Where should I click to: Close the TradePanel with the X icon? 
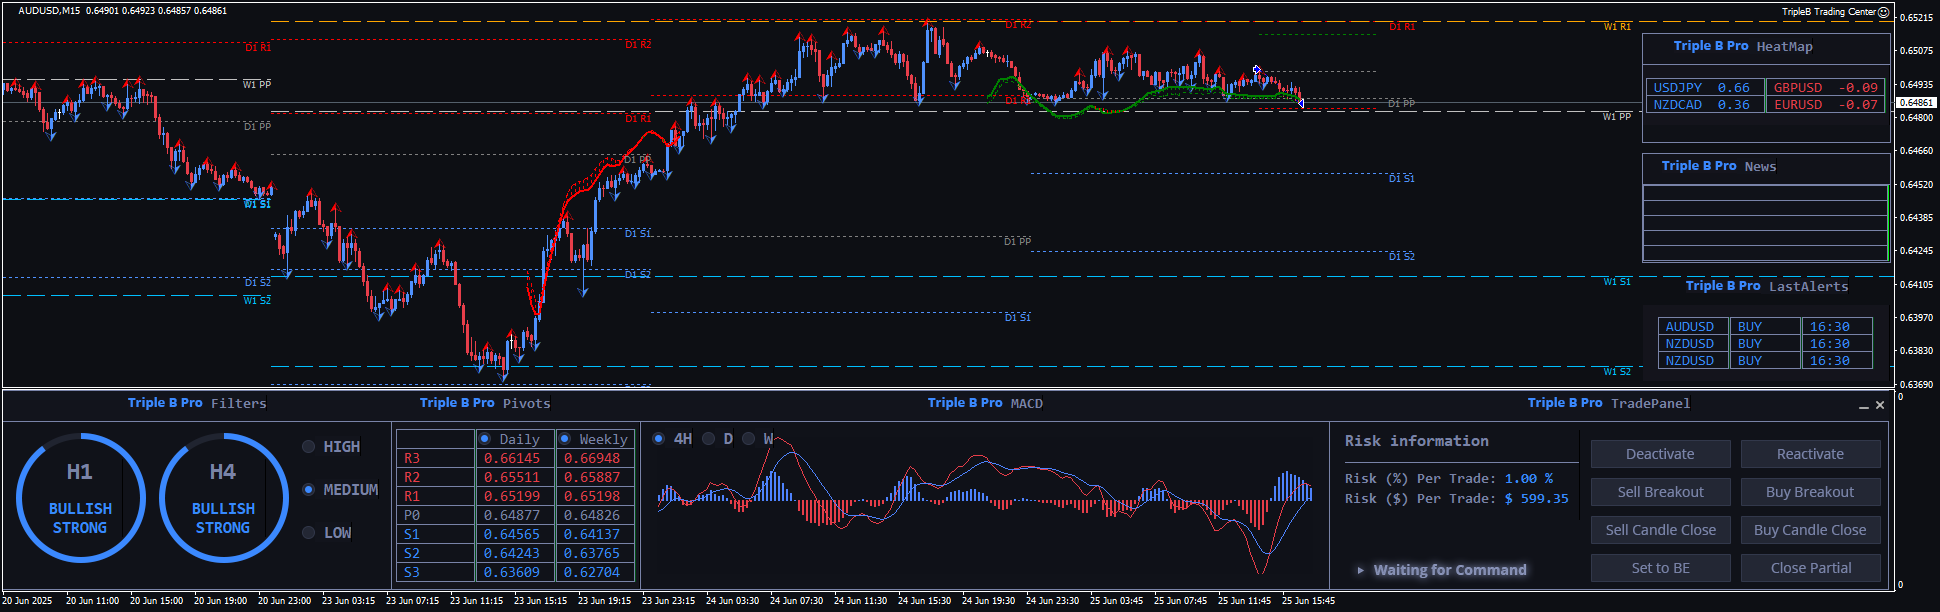click(1880, 405)
